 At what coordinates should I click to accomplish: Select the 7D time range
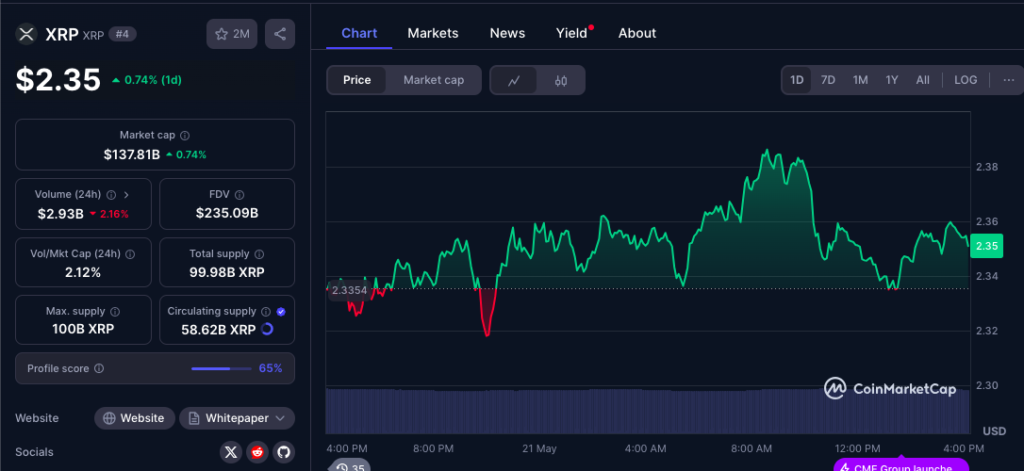pyautogui.click(x=828, y=80)
